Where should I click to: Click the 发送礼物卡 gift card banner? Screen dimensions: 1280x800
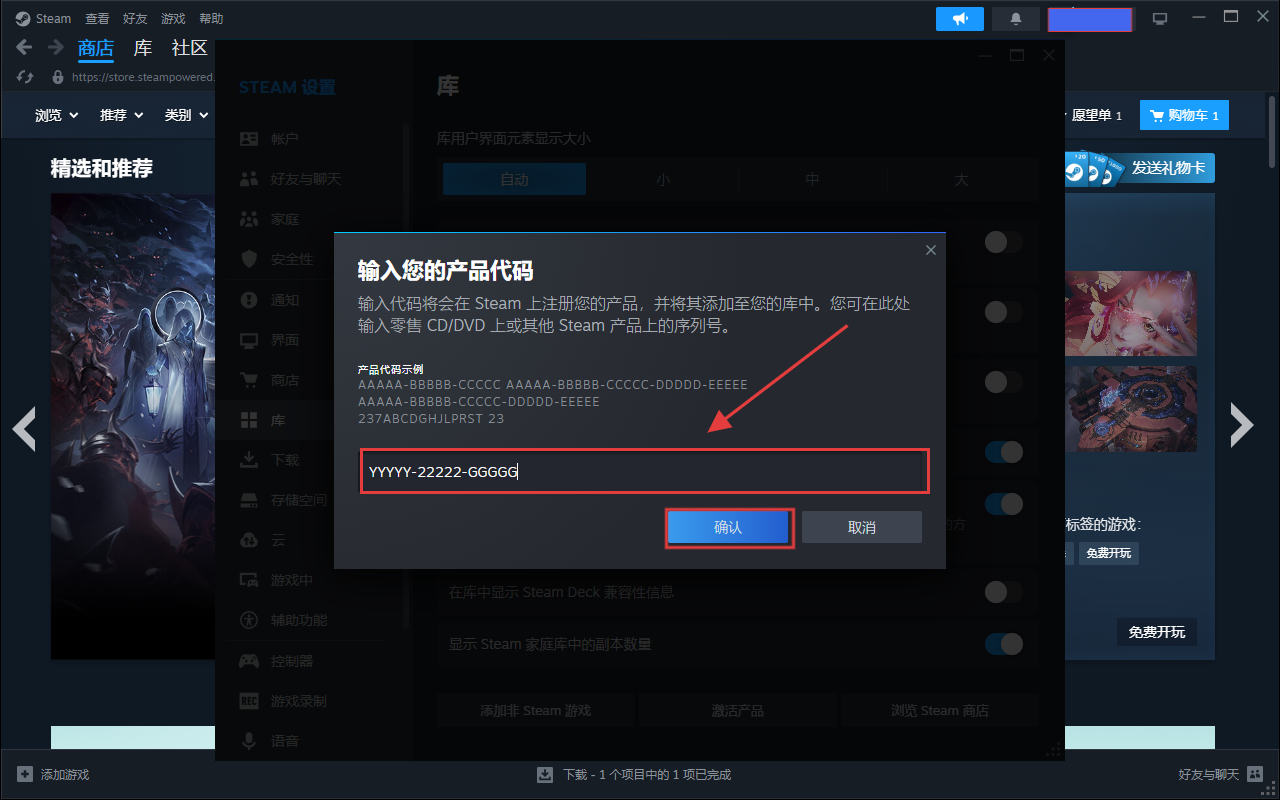[1138, 168]
